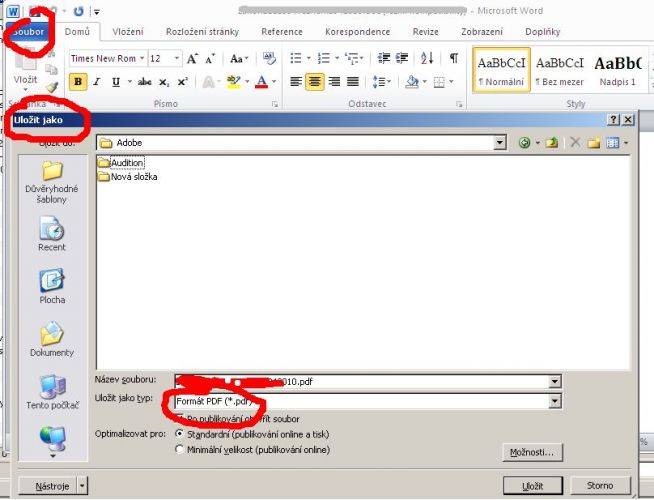
Task: Align text right
Action: (334, 81)
